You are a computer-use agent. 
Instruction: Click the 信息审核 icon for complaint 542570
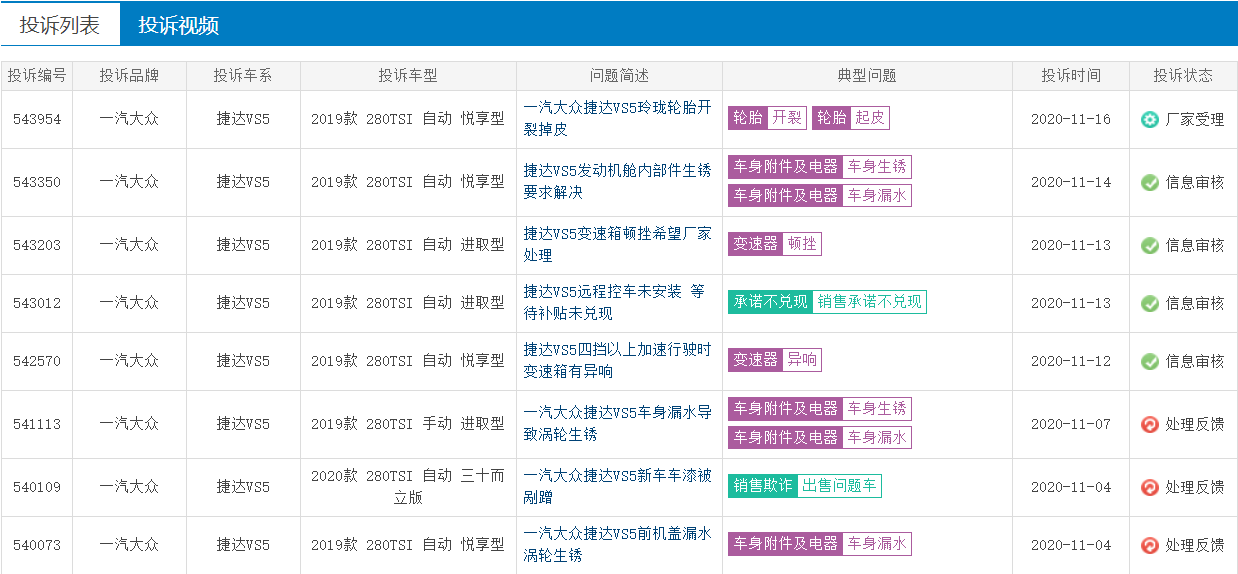[x=1149, y=361]
